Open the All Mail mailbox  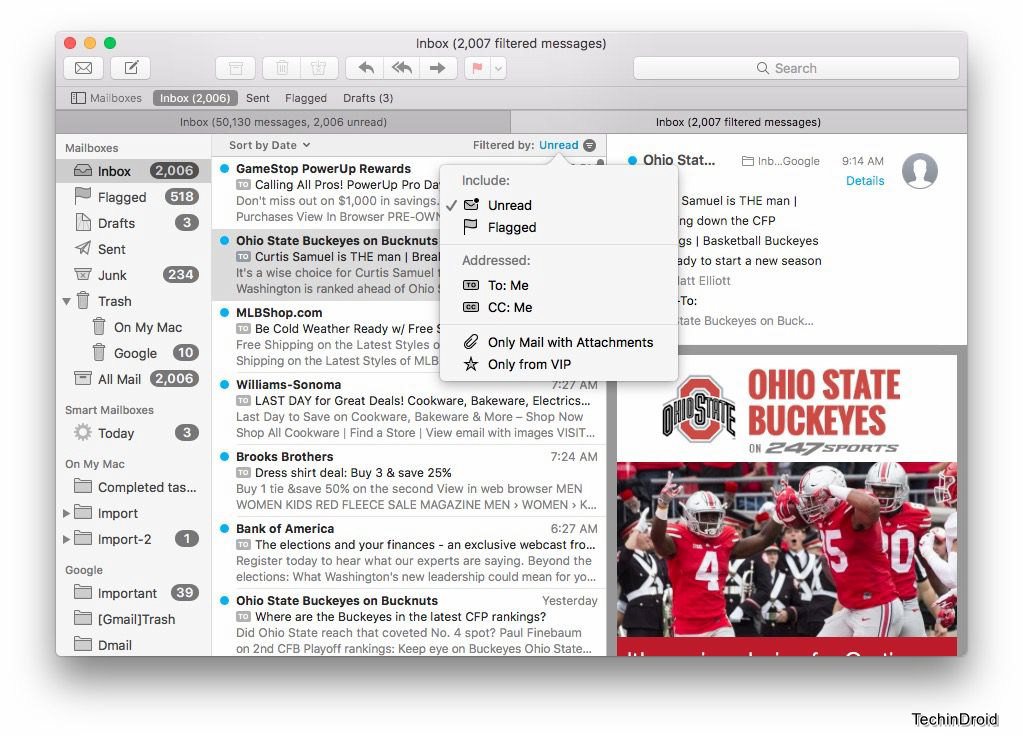click(x=134, y=379)
